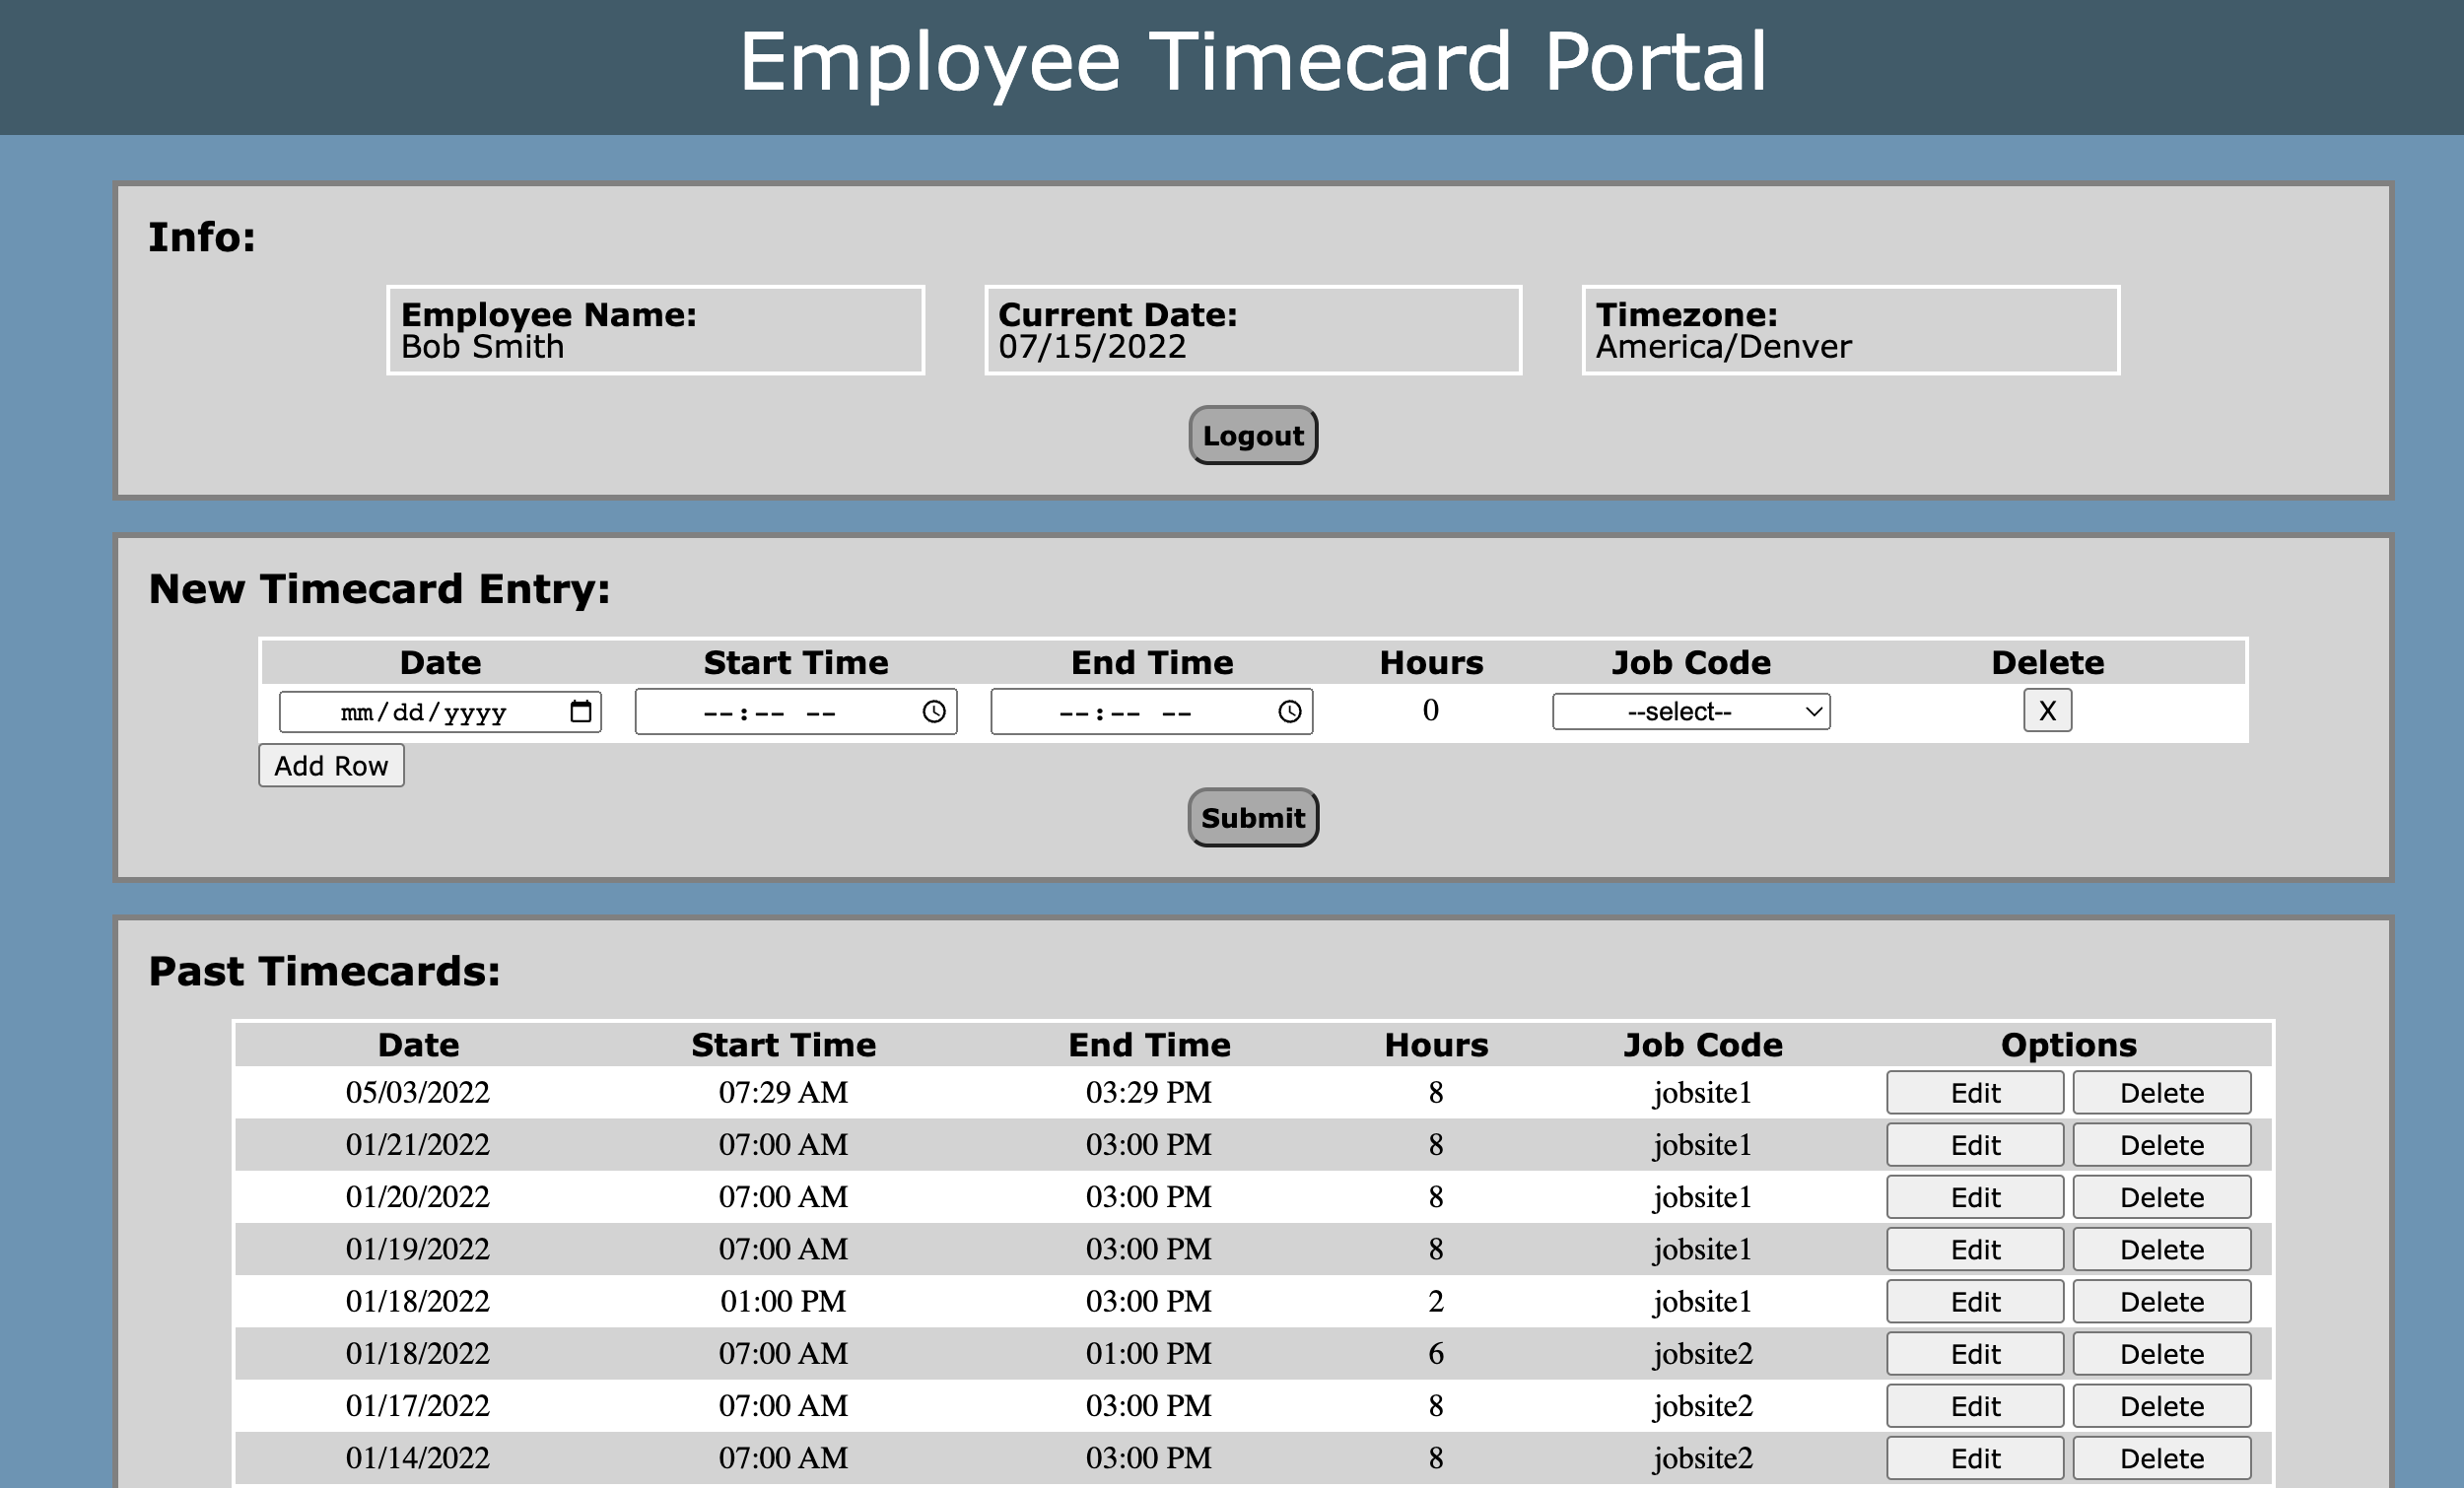The height and width of the screenshot is (1488, 2464).
Task: Click the Employee Timecard Portal heading
Action: click(1253, 62)
